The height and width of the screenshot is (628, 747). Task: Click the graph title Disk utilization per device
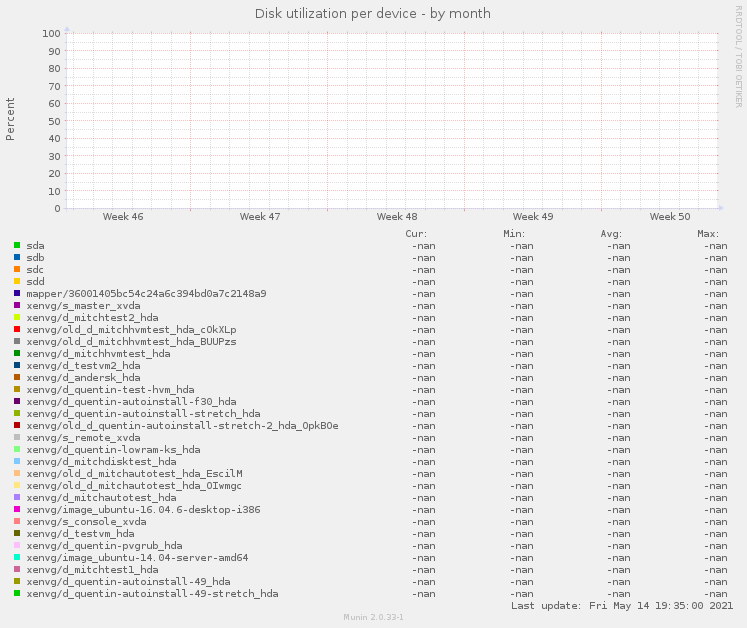[373, 13]
